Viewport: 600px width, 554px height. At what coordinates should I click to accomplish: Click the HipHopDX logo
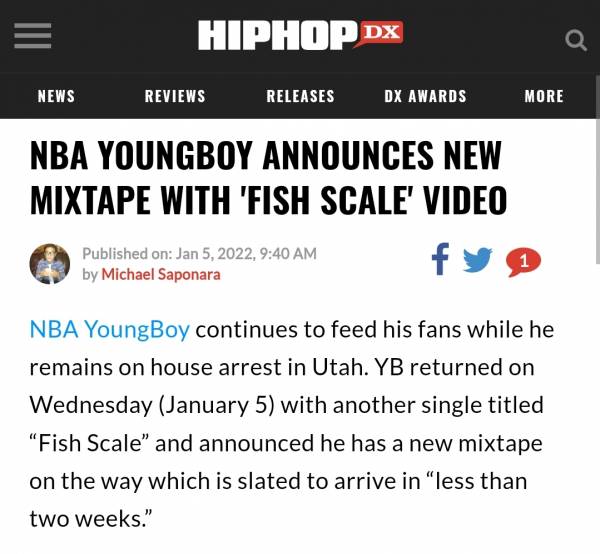coord(300,35)
